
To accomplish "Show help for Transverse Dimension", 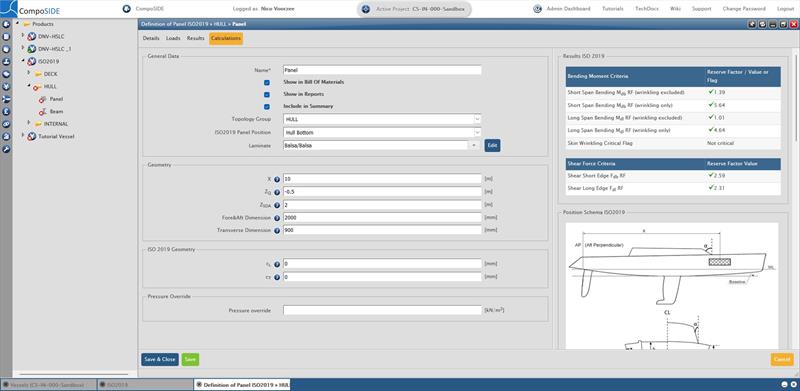I will tap(277, 231).
